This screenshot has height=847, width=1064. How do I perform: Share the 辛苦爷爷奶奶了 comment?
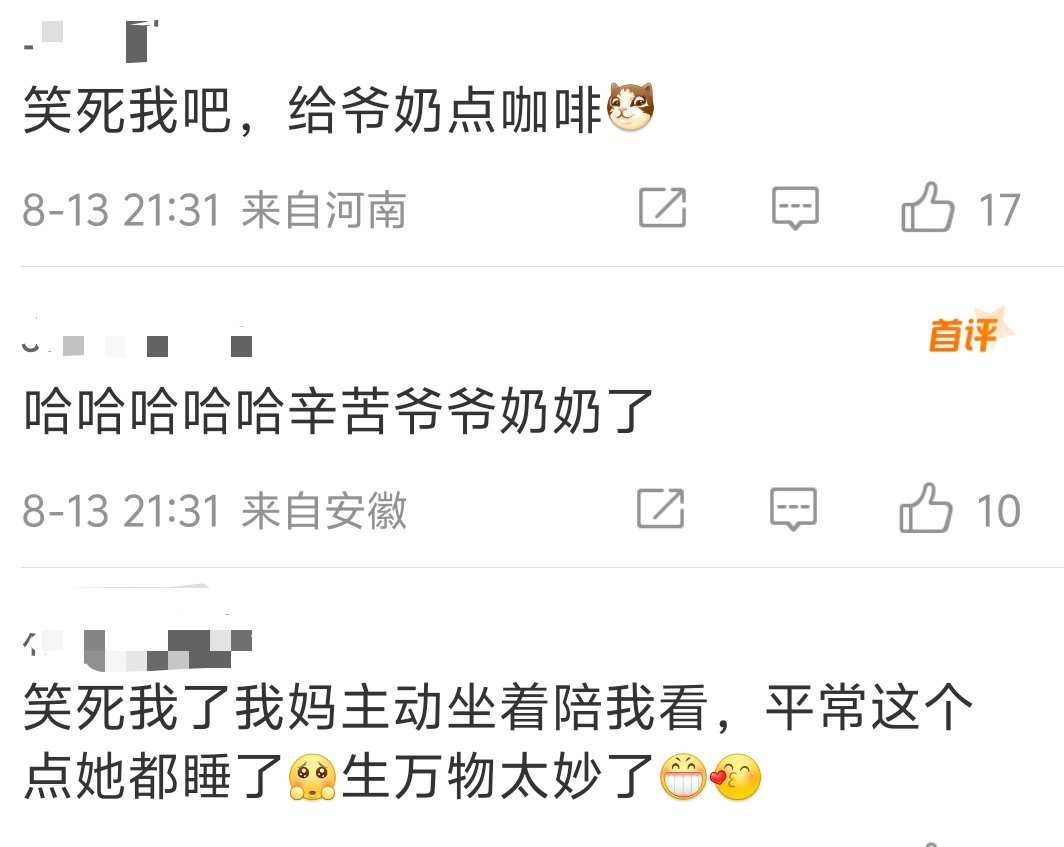coord(660,508)
